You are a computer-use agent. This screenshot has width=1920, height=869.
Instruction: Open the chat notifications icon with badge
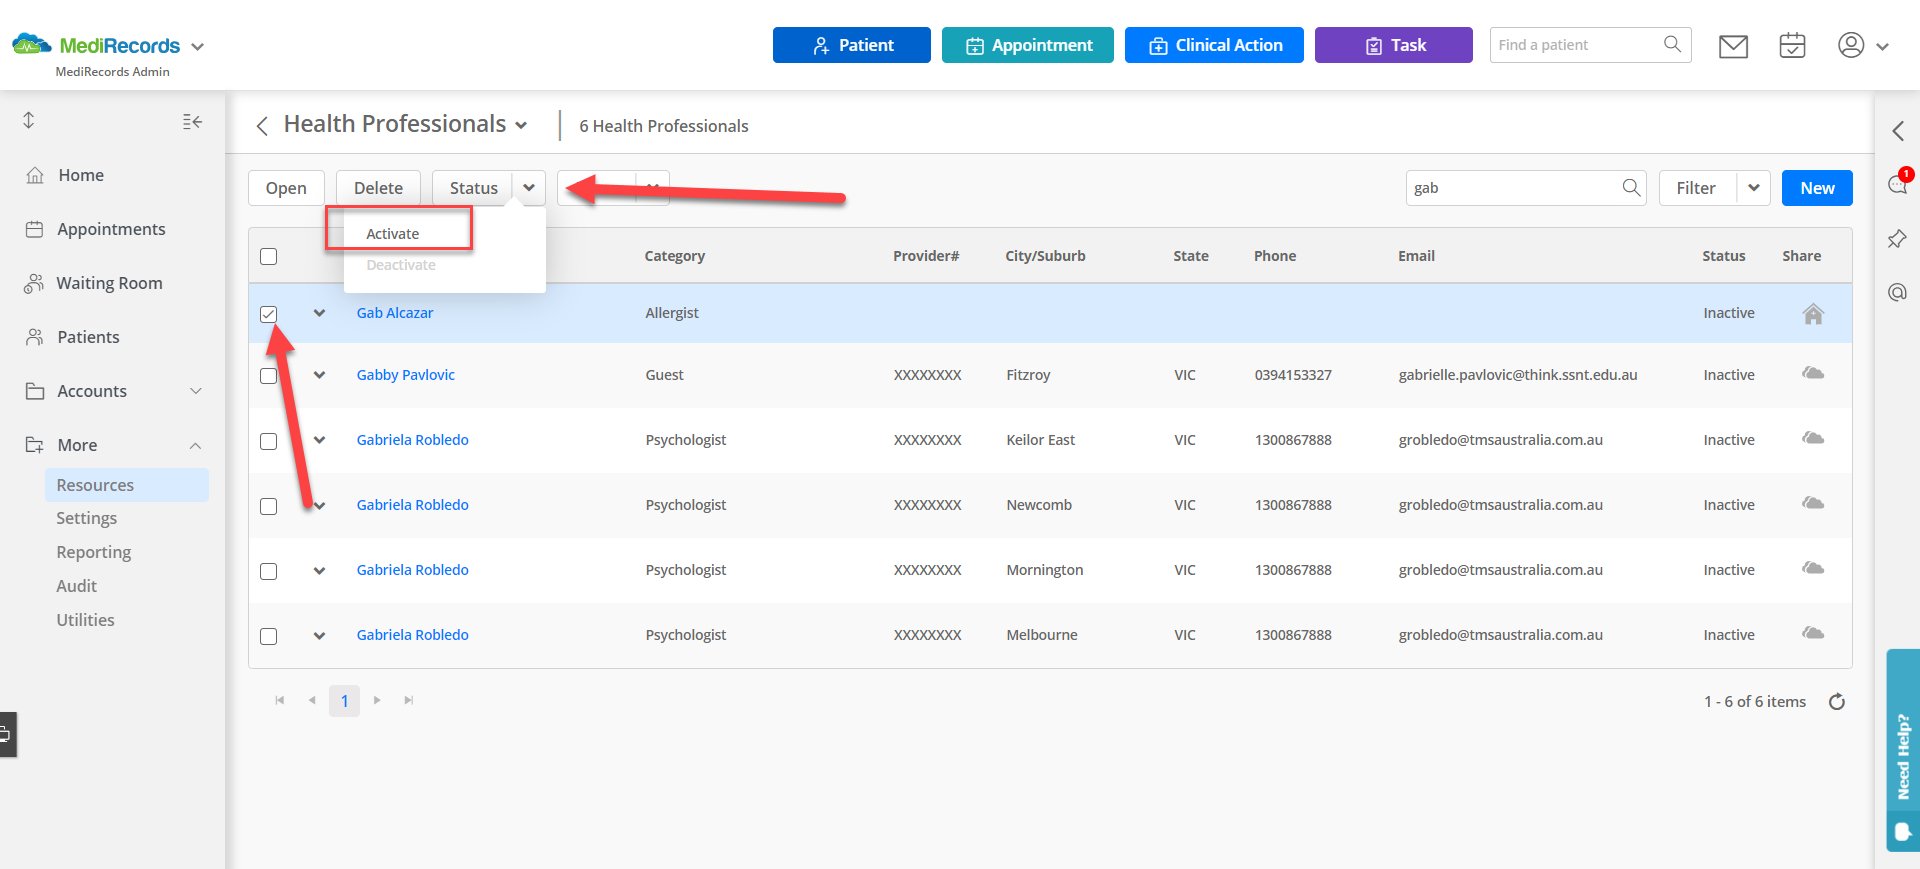[1897, 184]
